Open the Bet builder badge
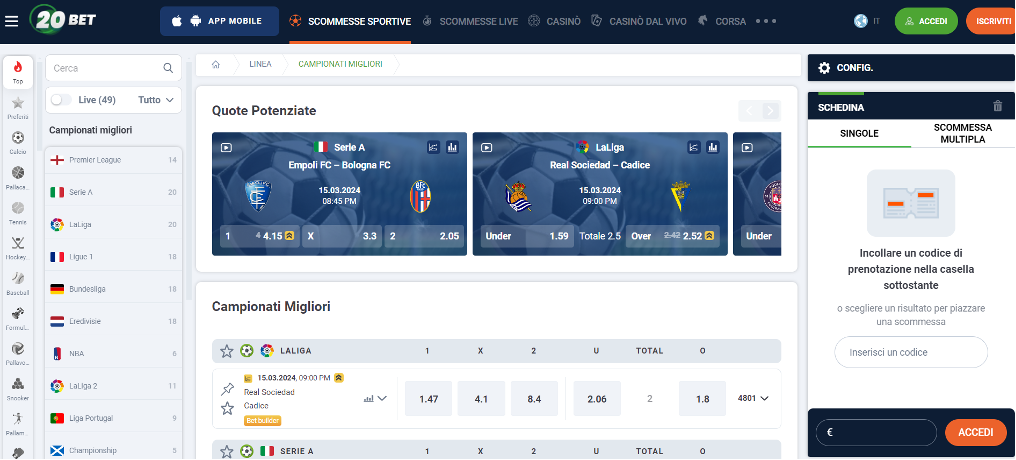This screenshot has height=460, width=1016. coord(262,420)
